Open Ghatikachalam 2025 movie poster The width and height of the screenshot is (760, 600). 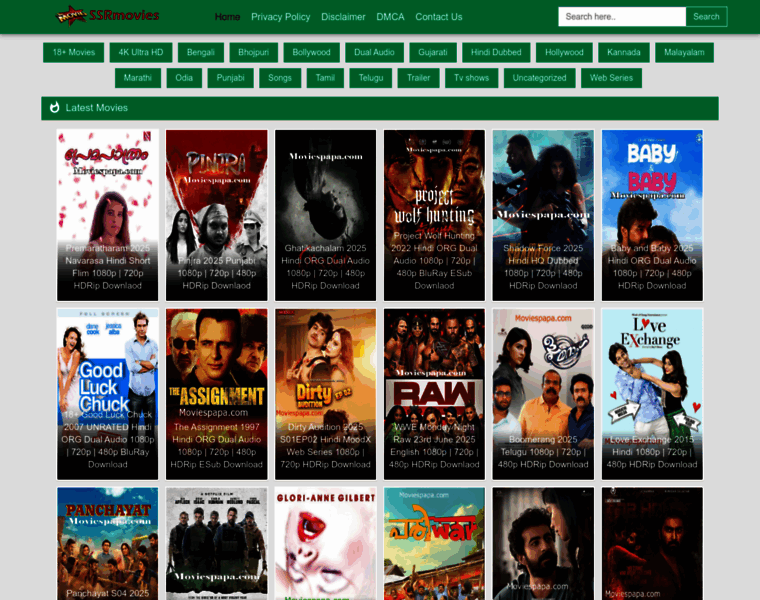[325, 215]
